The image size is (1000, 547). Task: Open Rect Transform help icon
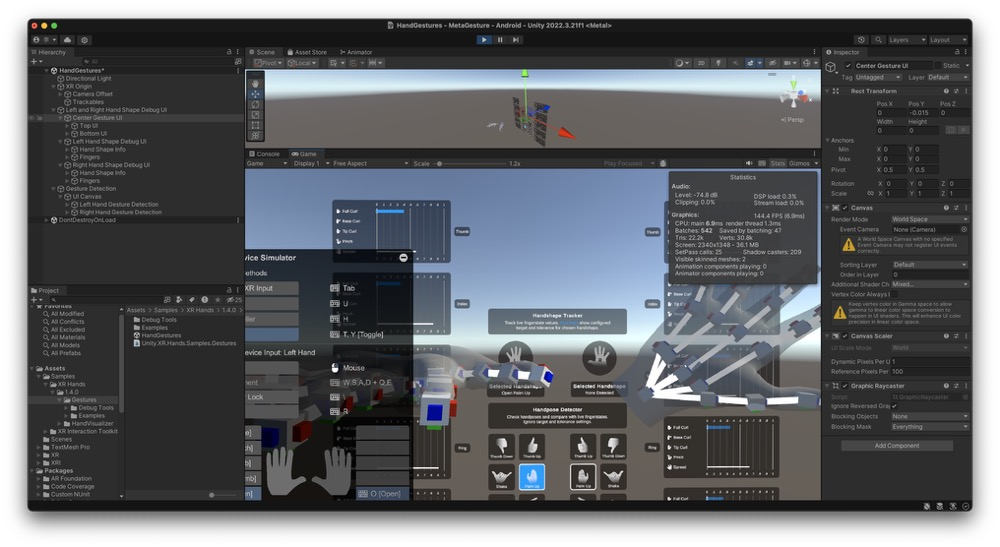(x=946, y=91)
